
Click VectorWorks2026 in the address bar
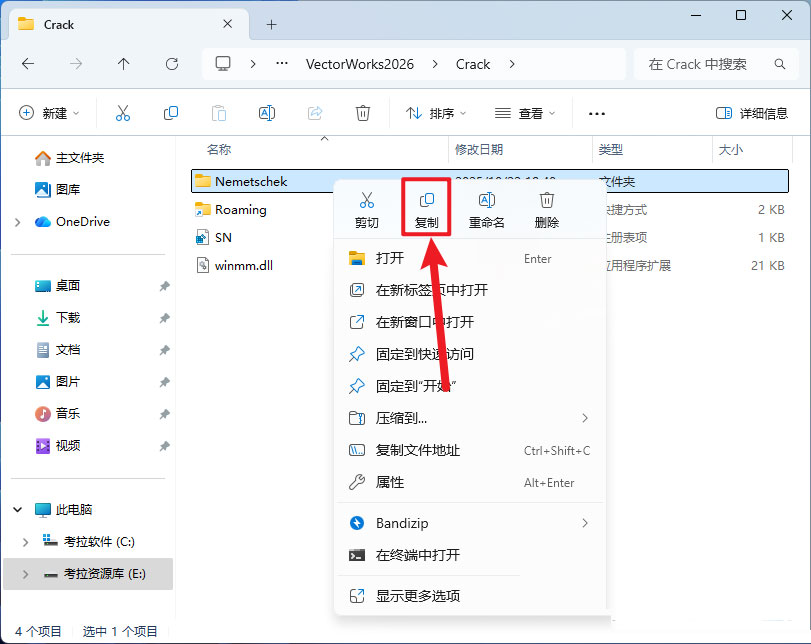(359, 64)
